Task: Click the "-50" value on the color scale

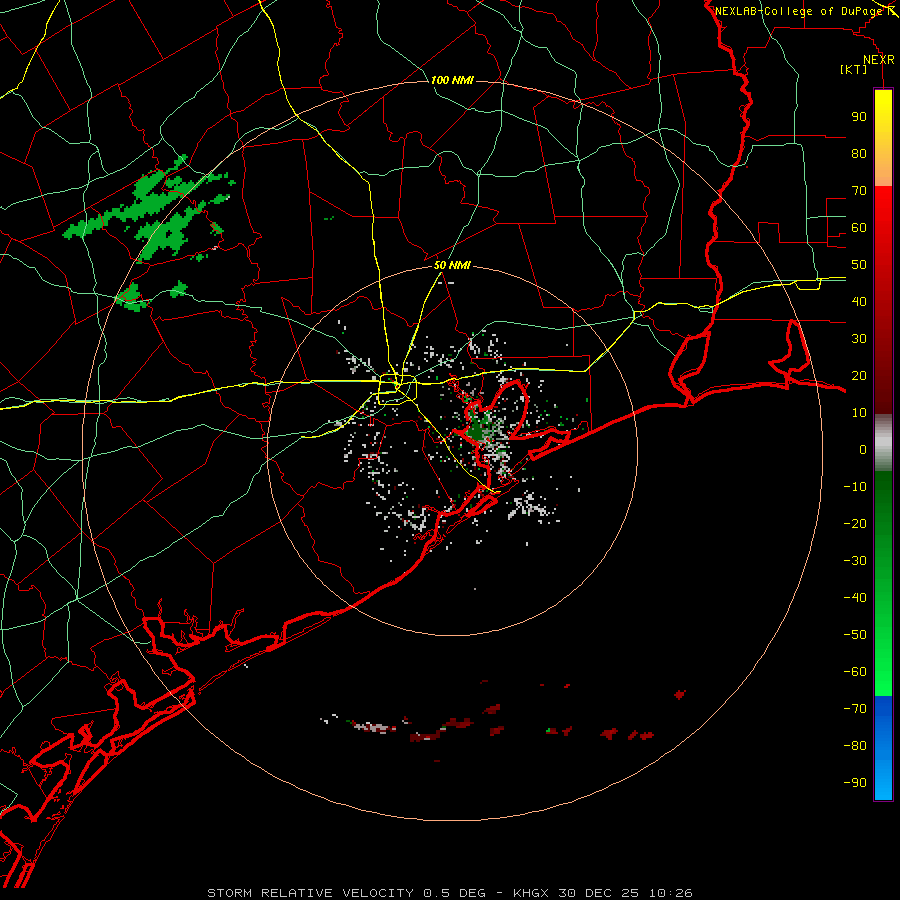Action: [x=855, y=635]
